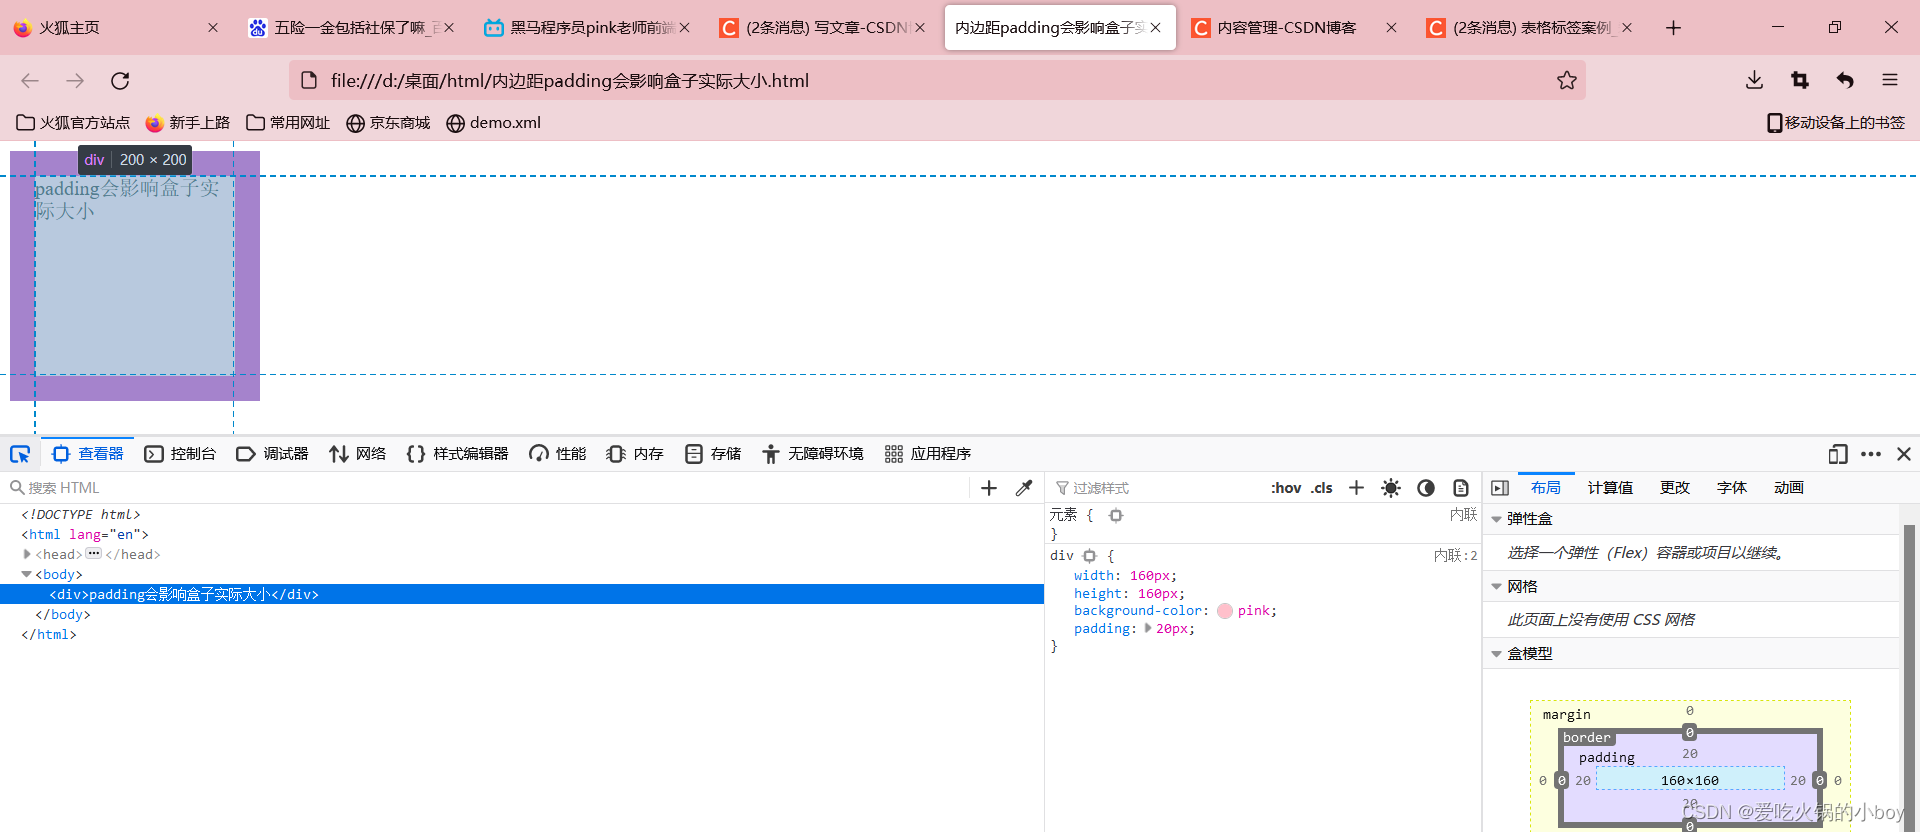Collapse the 网格 grid section
This screenshot has height=832, width=1920.
point(1497,587)
